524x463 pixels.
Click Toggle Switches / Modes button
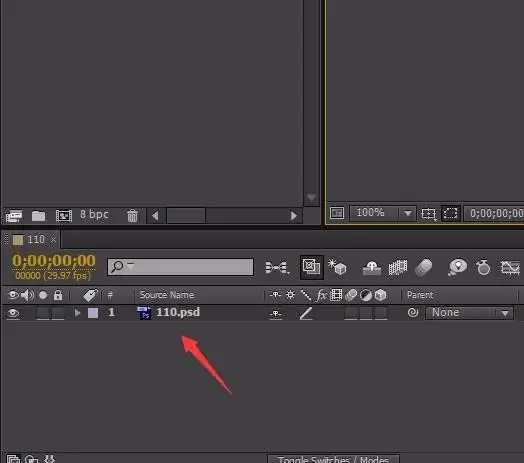[333, 459]
